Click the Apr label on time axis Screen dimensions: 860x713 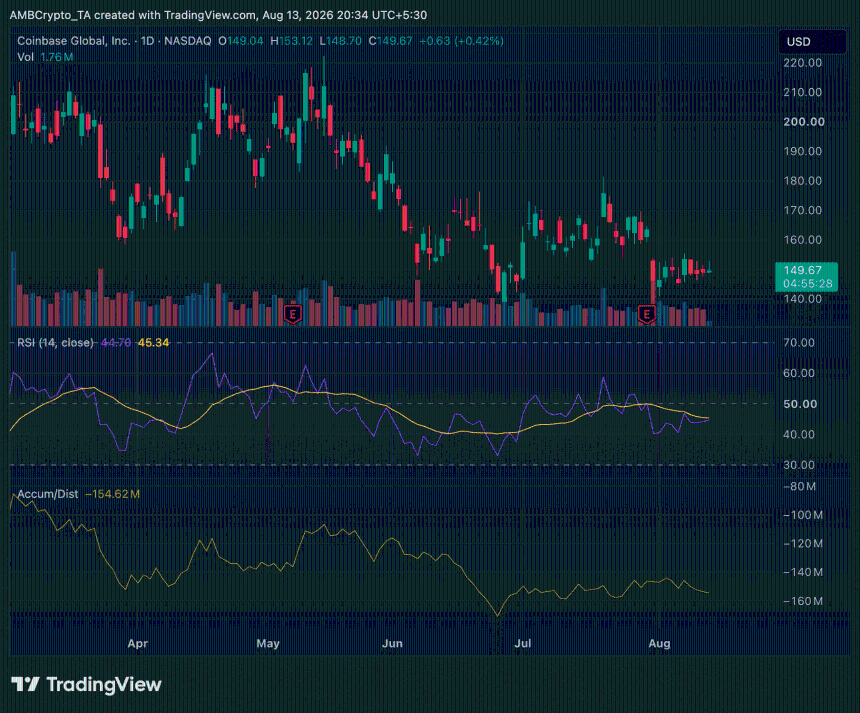coord(138,643)
